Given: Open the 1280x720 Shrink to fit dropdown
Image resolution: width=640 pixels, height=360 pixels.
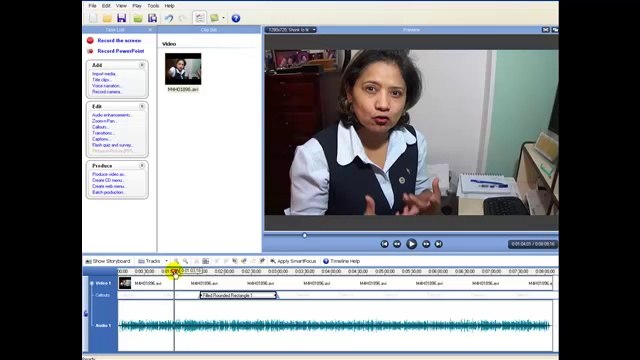Looking at the screenshot, I should point(290,30).
